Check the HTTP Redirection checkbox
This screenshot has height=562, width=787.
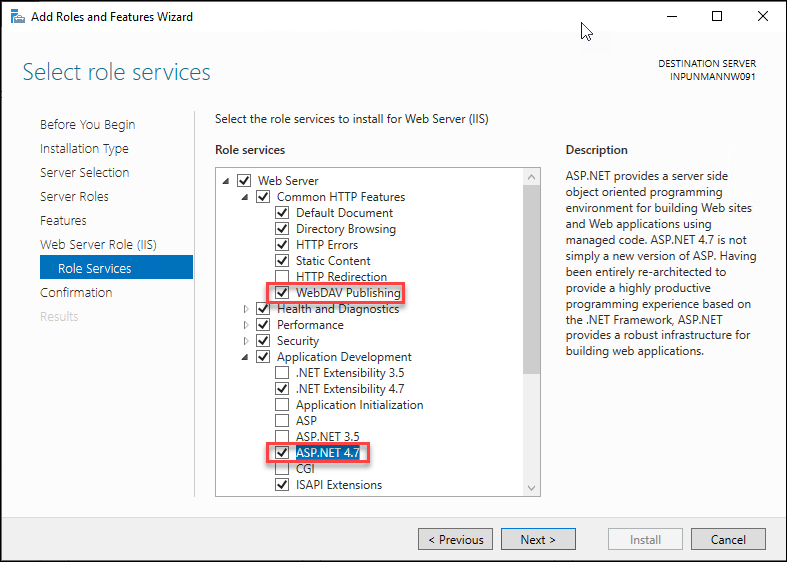(x=282, y=277)
